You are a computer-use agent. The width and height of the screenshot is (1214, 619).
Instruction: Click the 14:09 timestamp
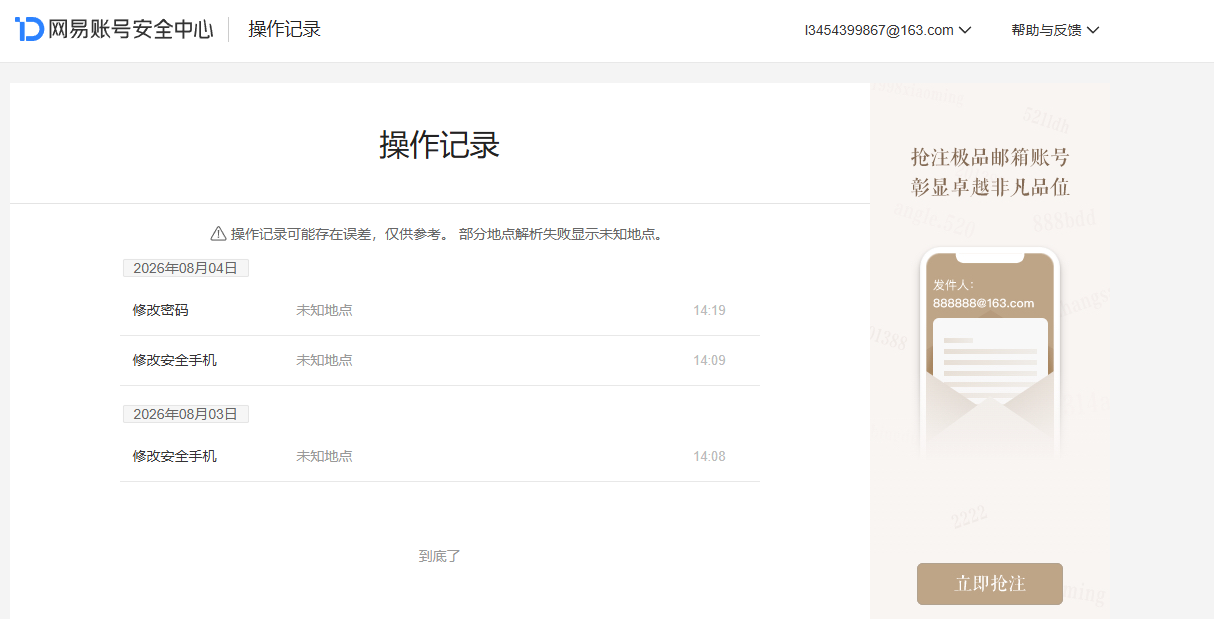point(709,360)
